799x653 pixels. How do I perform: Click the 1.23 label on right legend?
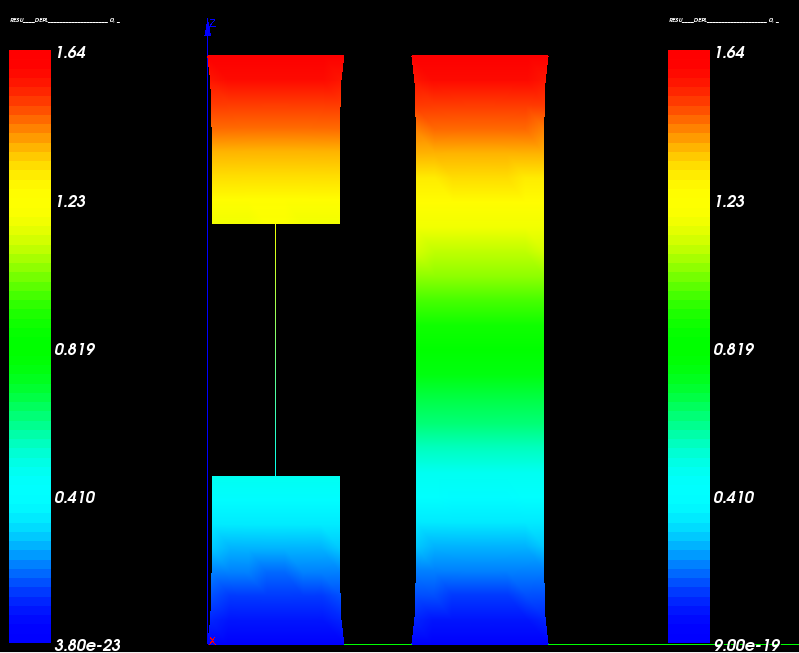click(x=729, y=201)
